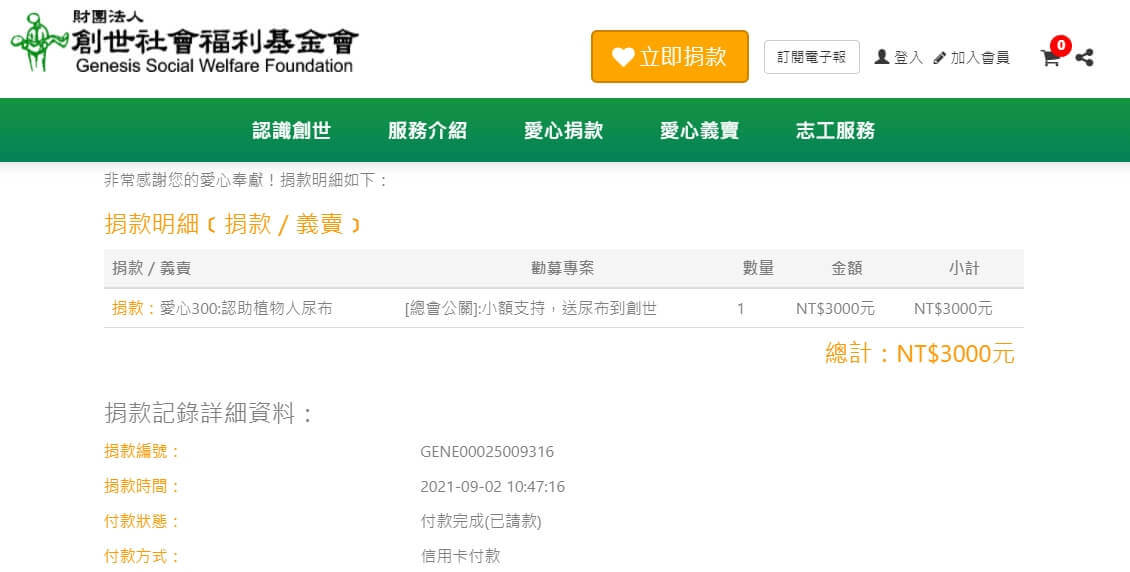Go to 志工服務 menu item
The height and width of the screenshot is (572, 1130).
coord(835,130)
